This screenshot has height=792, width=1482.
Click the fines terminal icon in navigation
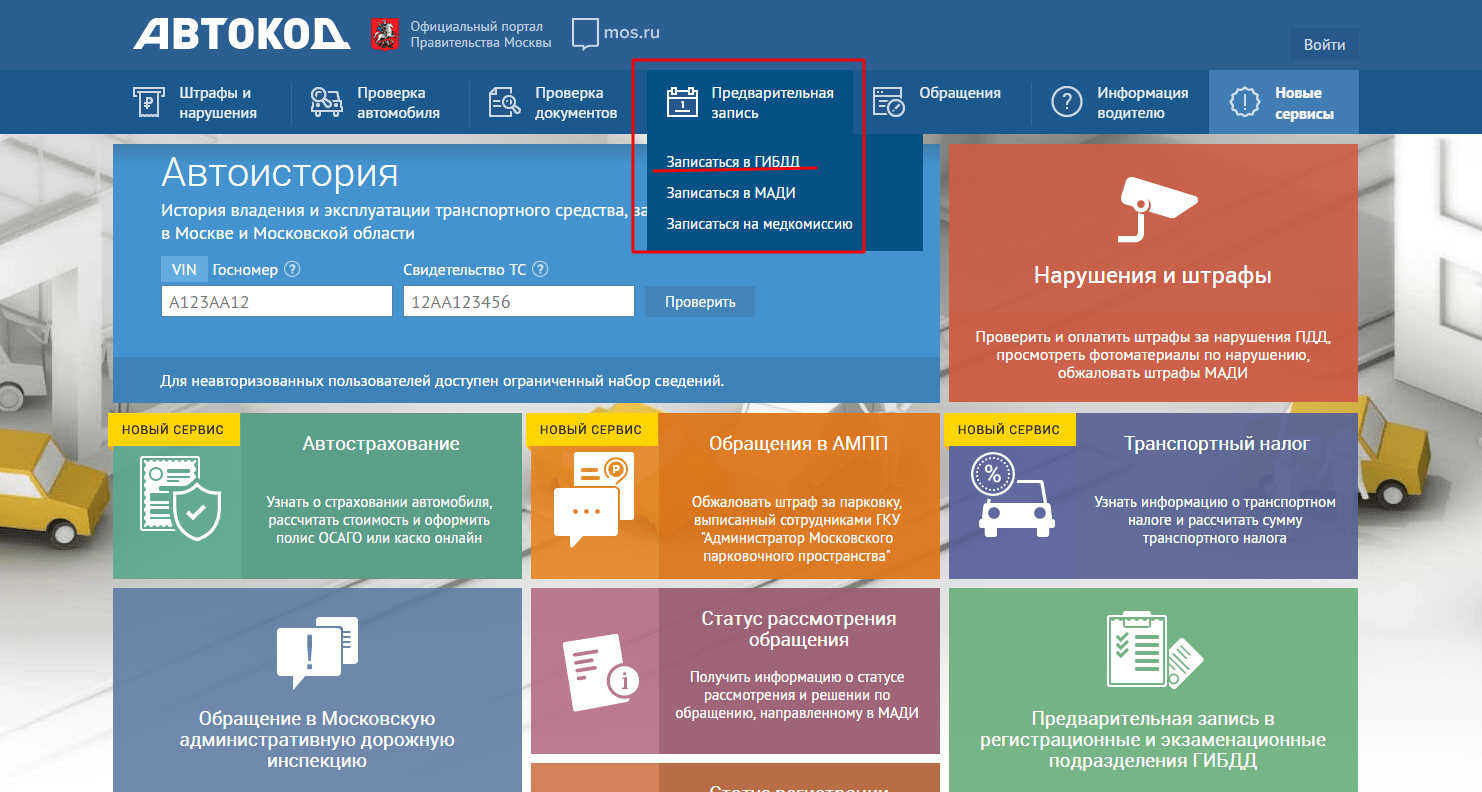(148, 102)
